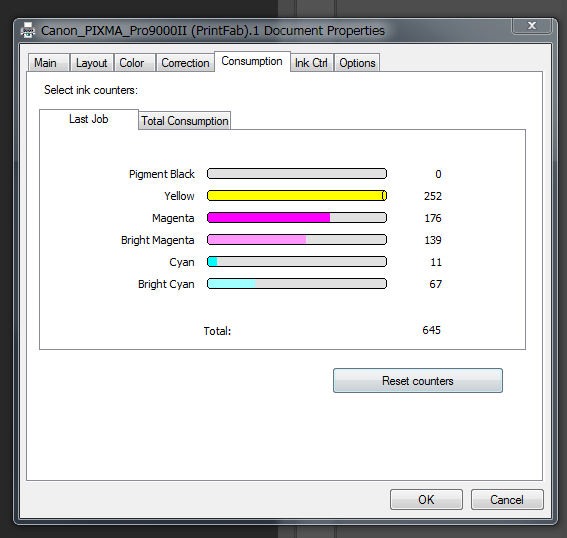567x538 pixels.
Task: Open the Main tab
Action: (x=48, y=63)
